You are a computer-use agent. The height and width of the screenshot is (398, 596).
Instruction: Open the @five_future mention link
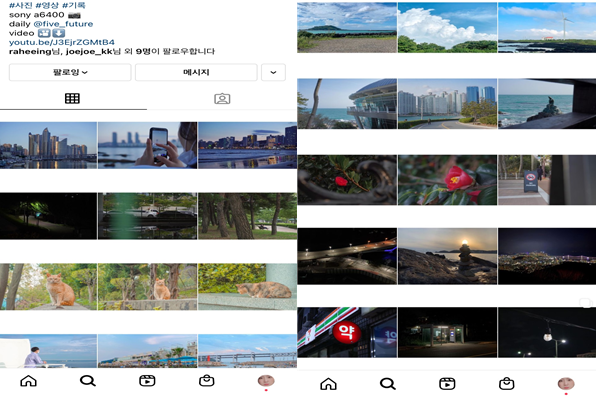tap(63, 24)
